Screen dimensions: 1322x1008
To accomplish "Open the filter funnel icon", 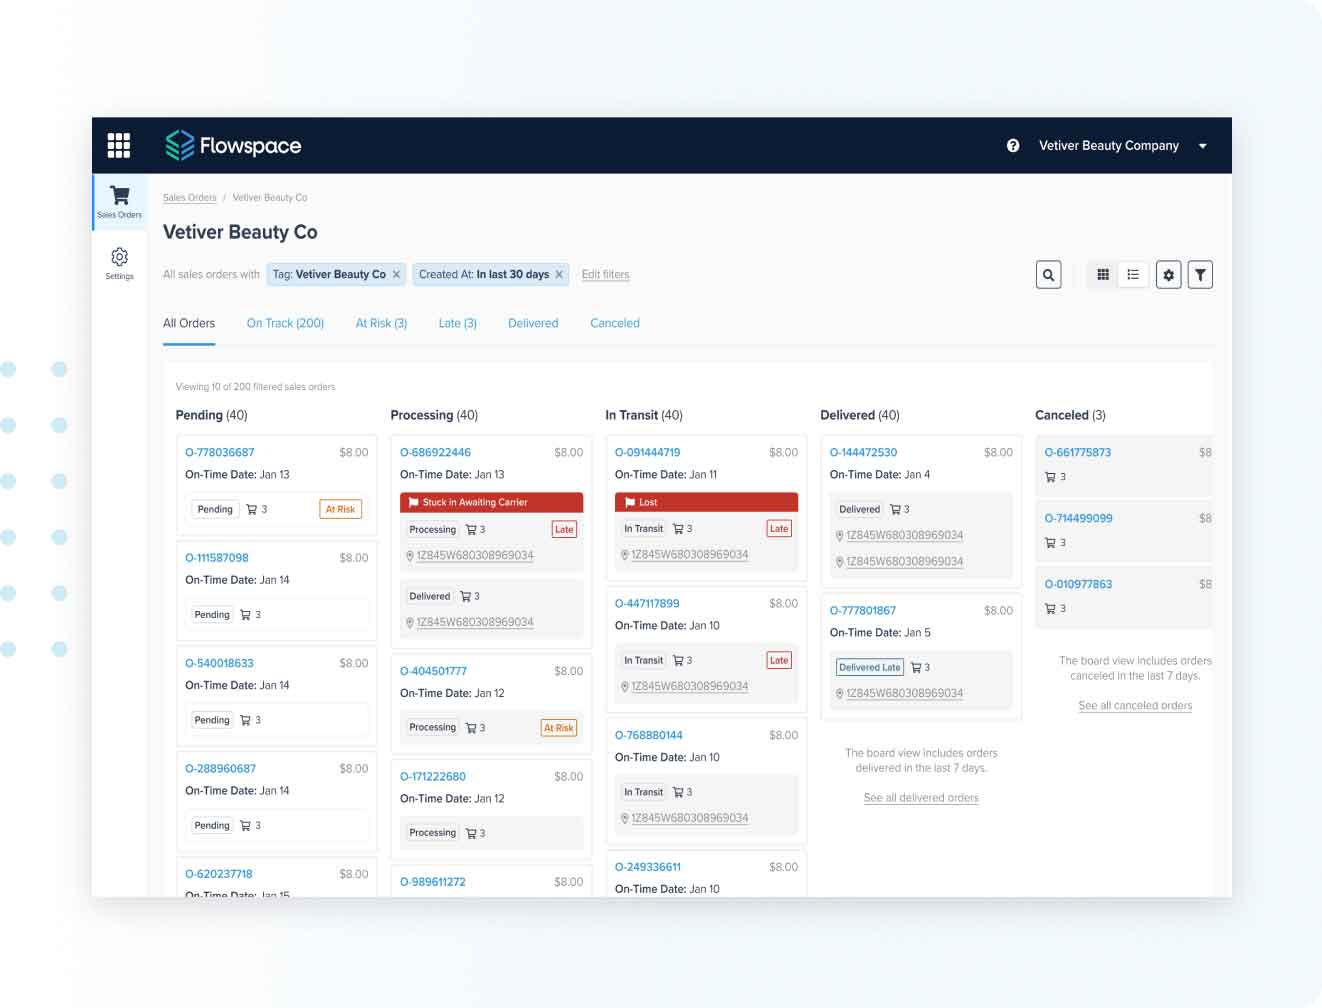I will pos(1200,274).
